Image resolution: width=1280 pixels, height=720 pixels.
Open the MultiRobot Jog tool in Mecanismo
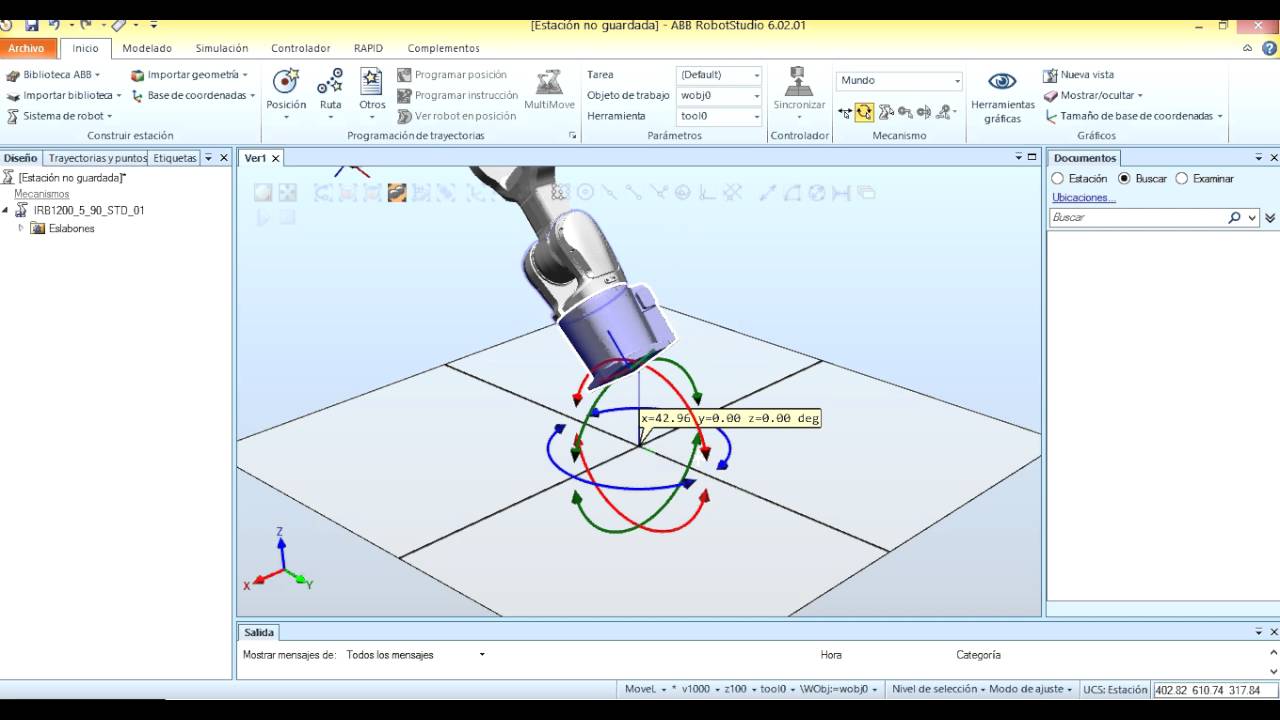pyautogui.click(x=945, y=112)
